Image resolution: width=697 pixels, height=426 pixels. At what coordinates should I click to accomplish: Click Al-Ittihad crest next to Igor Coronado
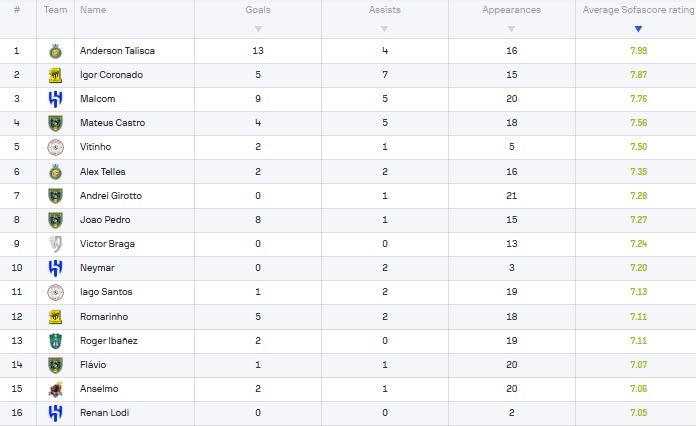point(55,76)
